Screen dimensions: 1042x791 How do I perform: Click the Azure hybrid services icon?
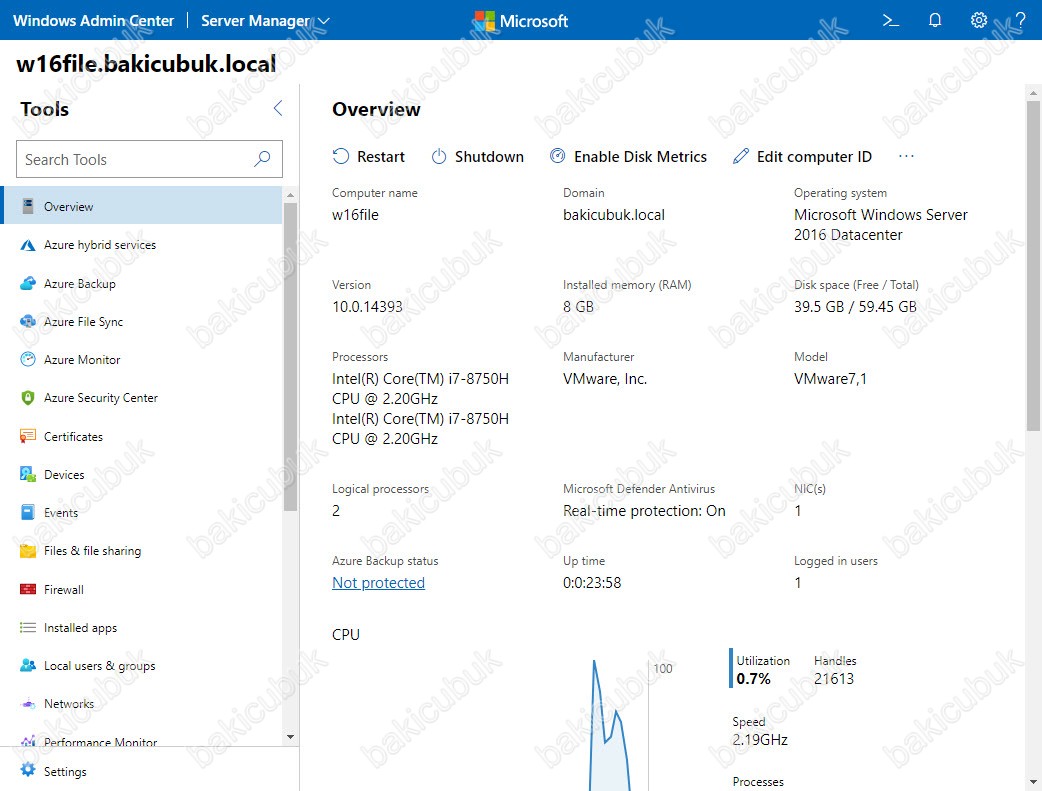click(x=28, y=245)
